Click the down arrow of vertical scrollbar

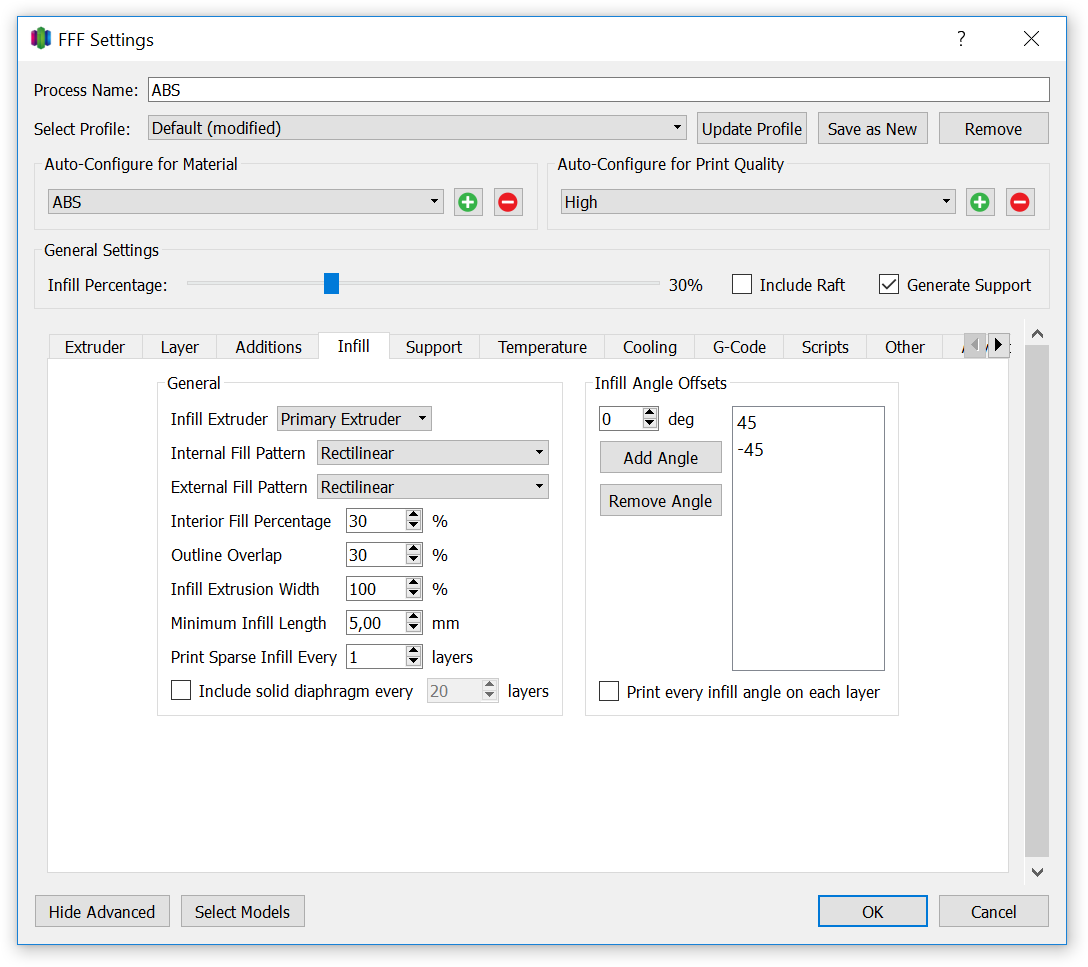tap(1037, 872)
